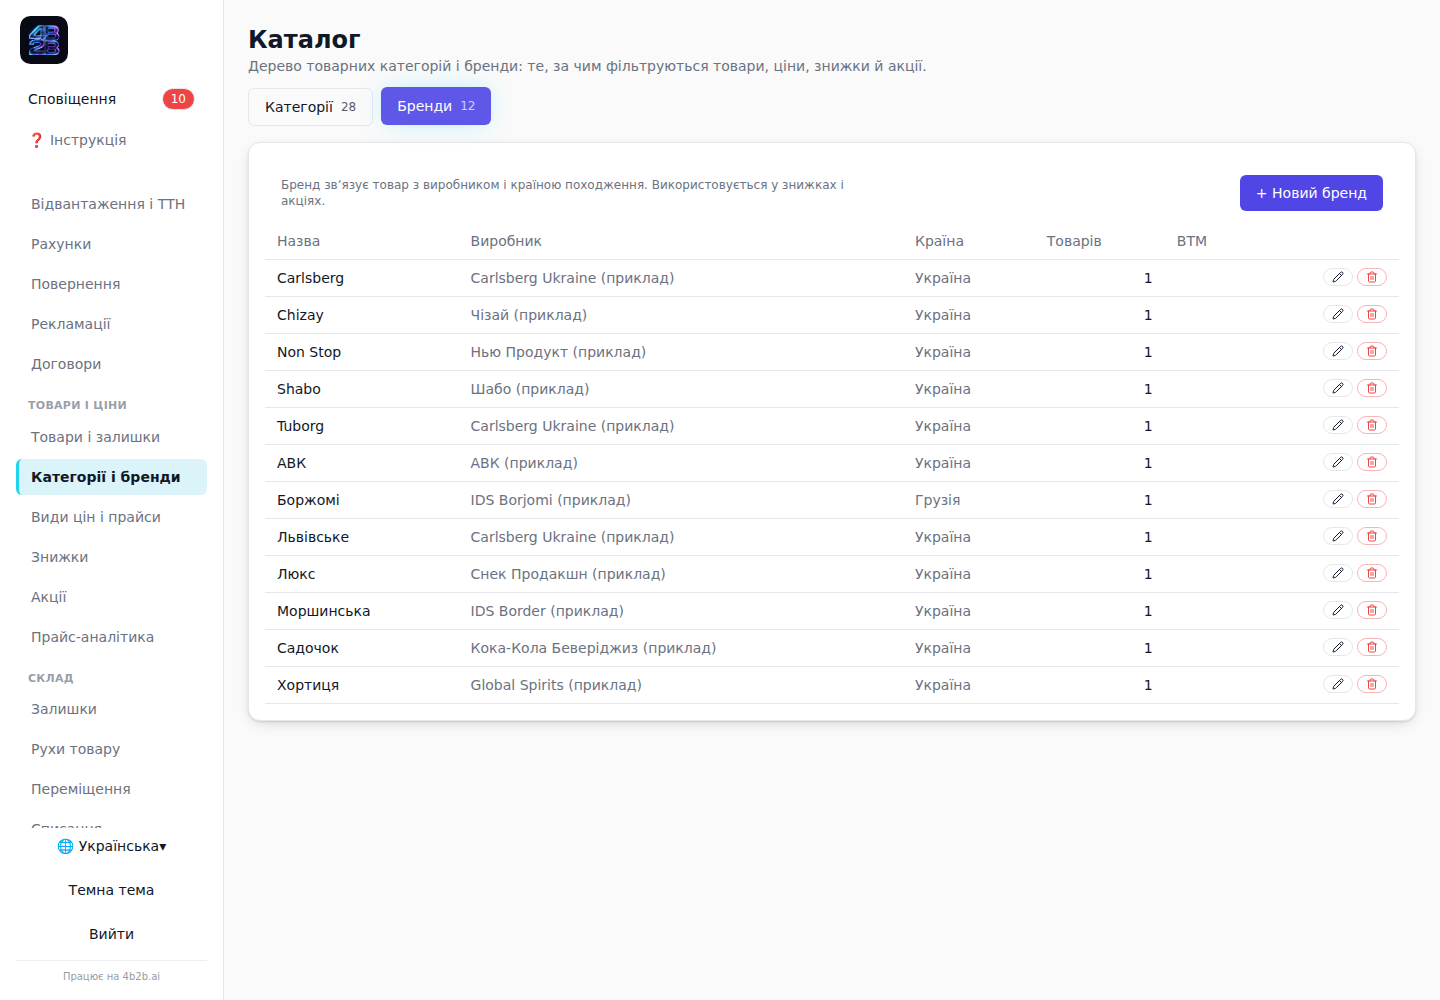Viewport: 1440px width, 1000px height.
Task: Click the Нью Продукт (приклад) cell
Action: pyautogui.click(x=558, y=352)
